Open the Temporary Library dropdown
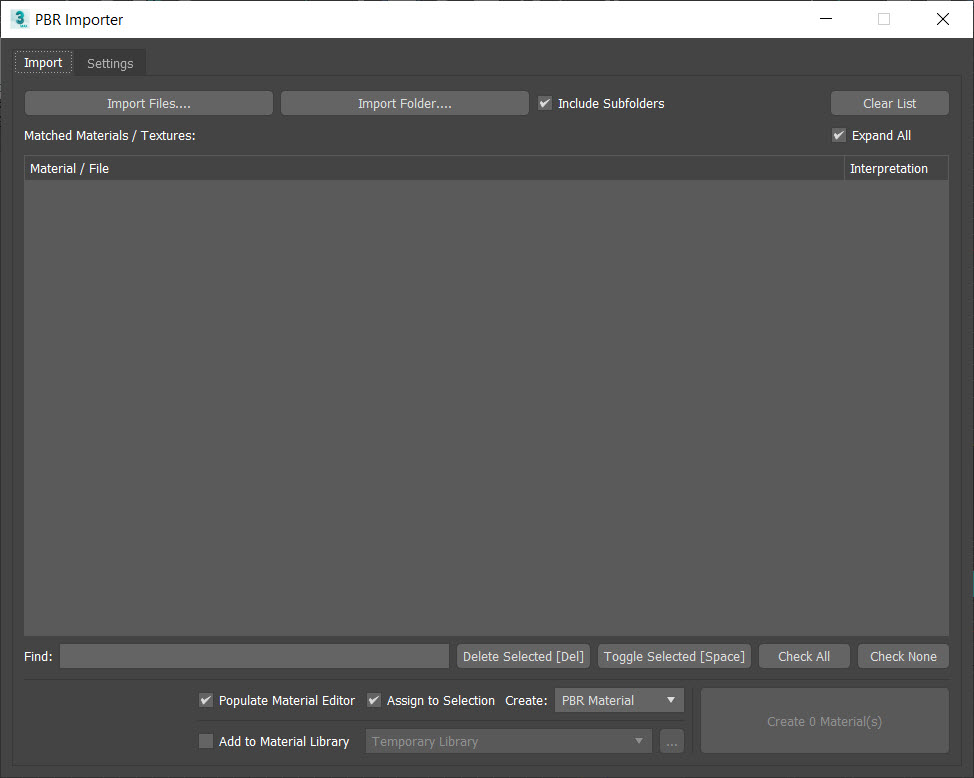The image size is (974, 778). tap(509, 741)
